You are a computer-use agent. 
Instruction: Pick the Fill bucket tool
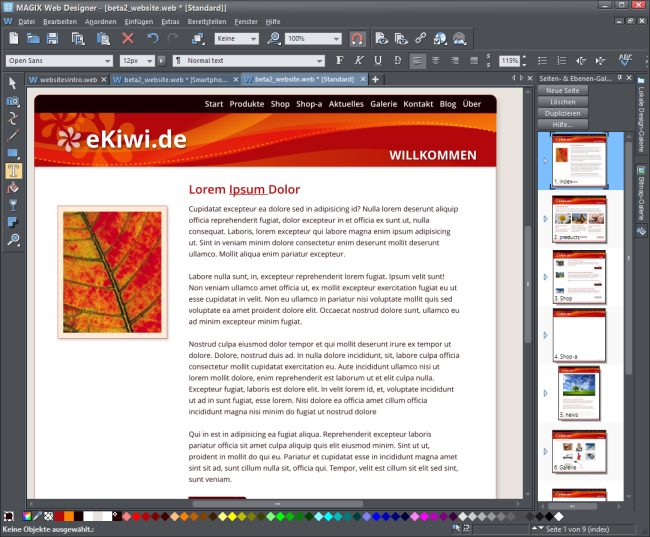coord(13,188)
